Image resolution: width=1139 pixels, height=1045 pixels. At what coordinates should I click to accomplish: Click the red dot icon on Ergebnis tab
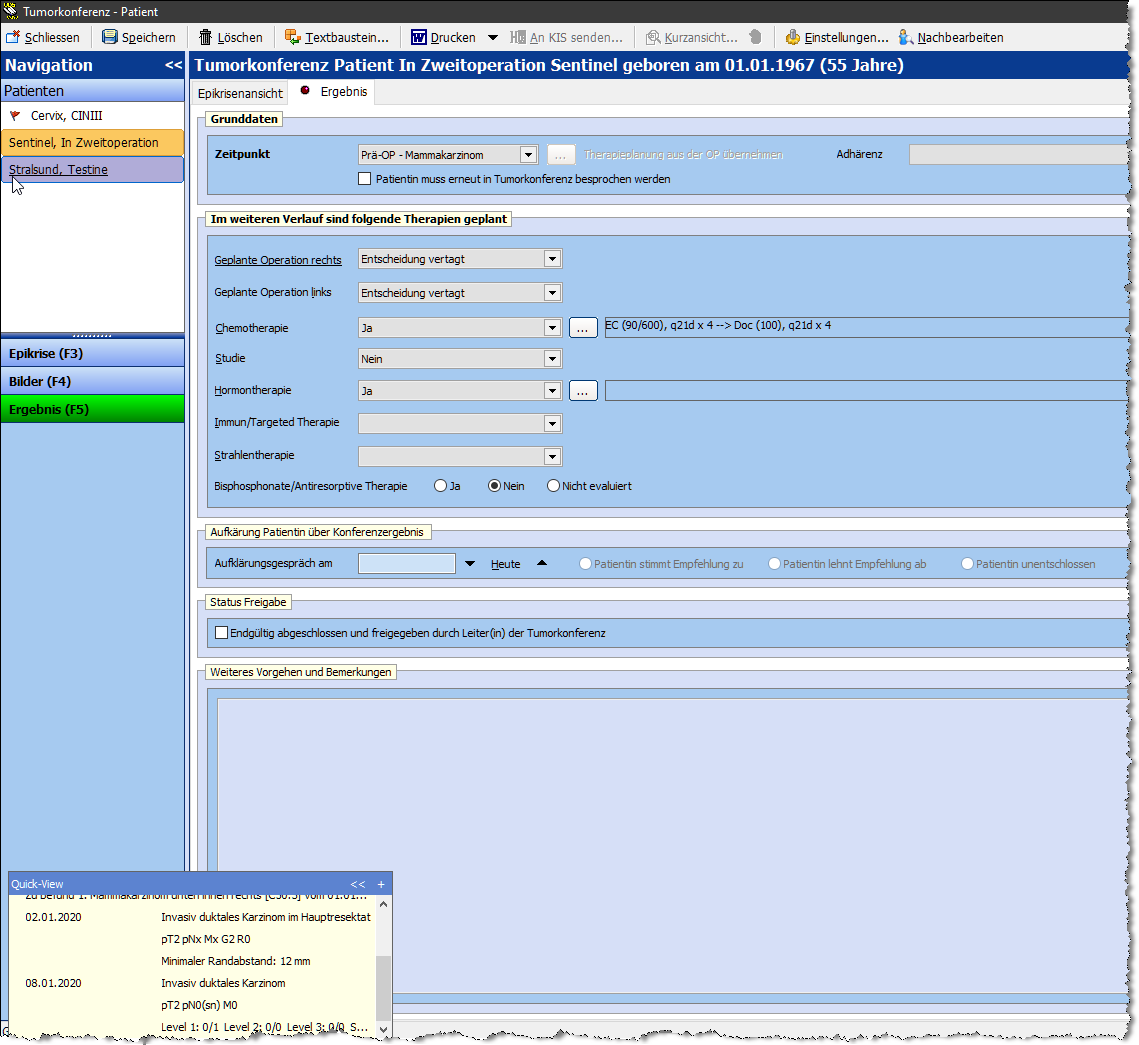pos(305,91)
